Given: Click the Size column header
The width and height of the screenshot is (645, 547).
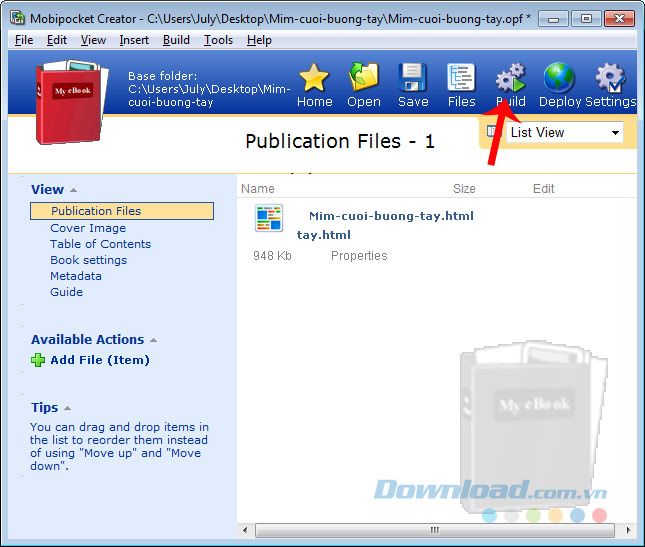Looking at the screenshot, I should 464,189.
